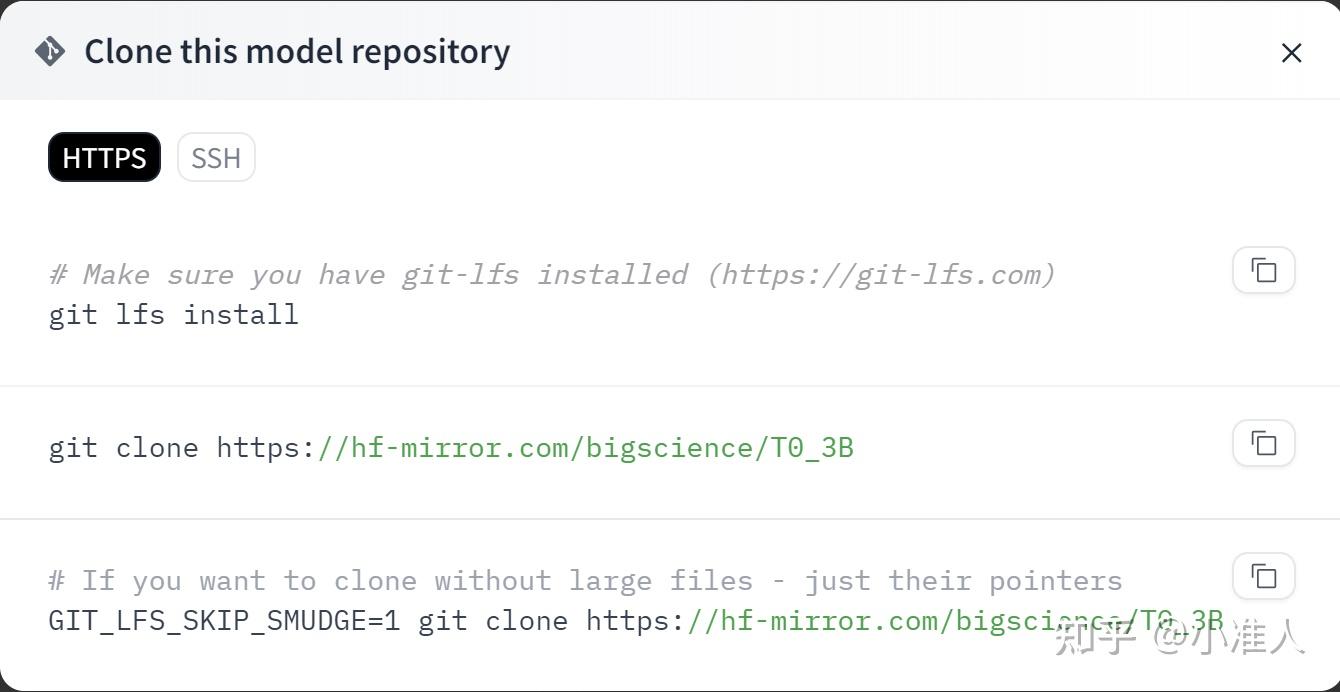
Task: Copy the git lfs install command
Action: 1263,270
